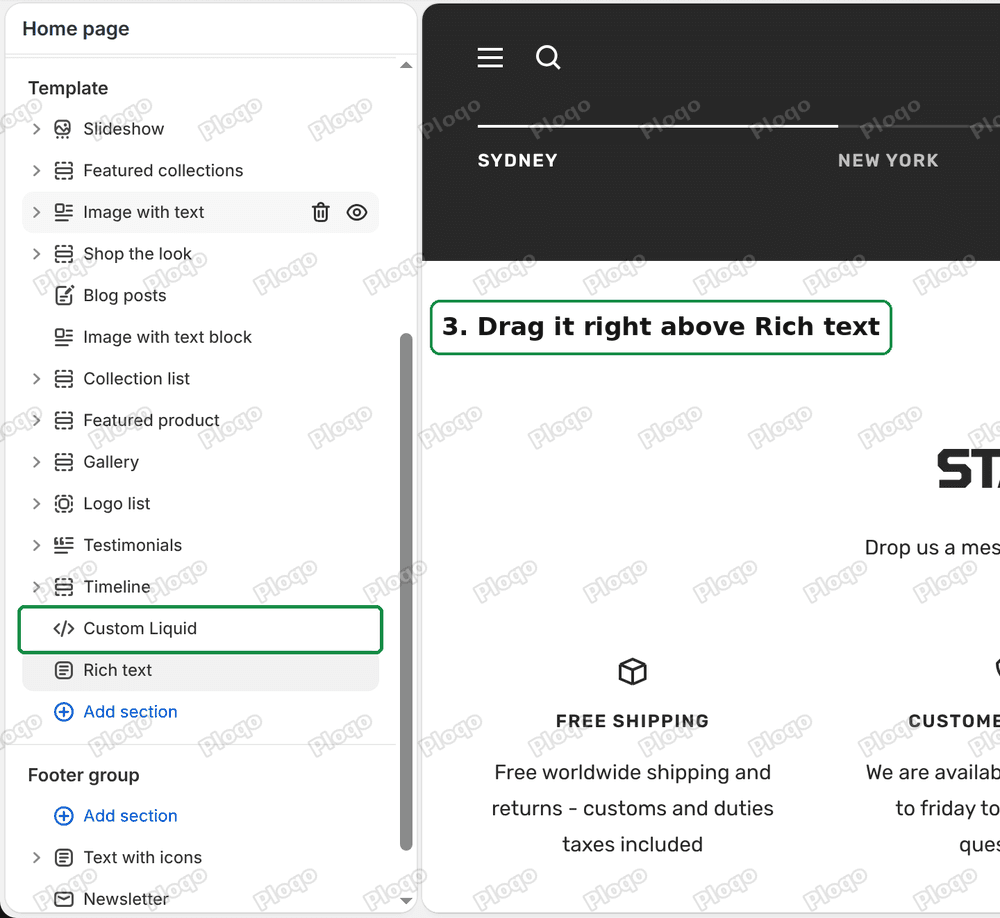Screen dimensions: 1000x918
Task: Select the NEW YORK slide tab in preview
Action: (888, 160)
